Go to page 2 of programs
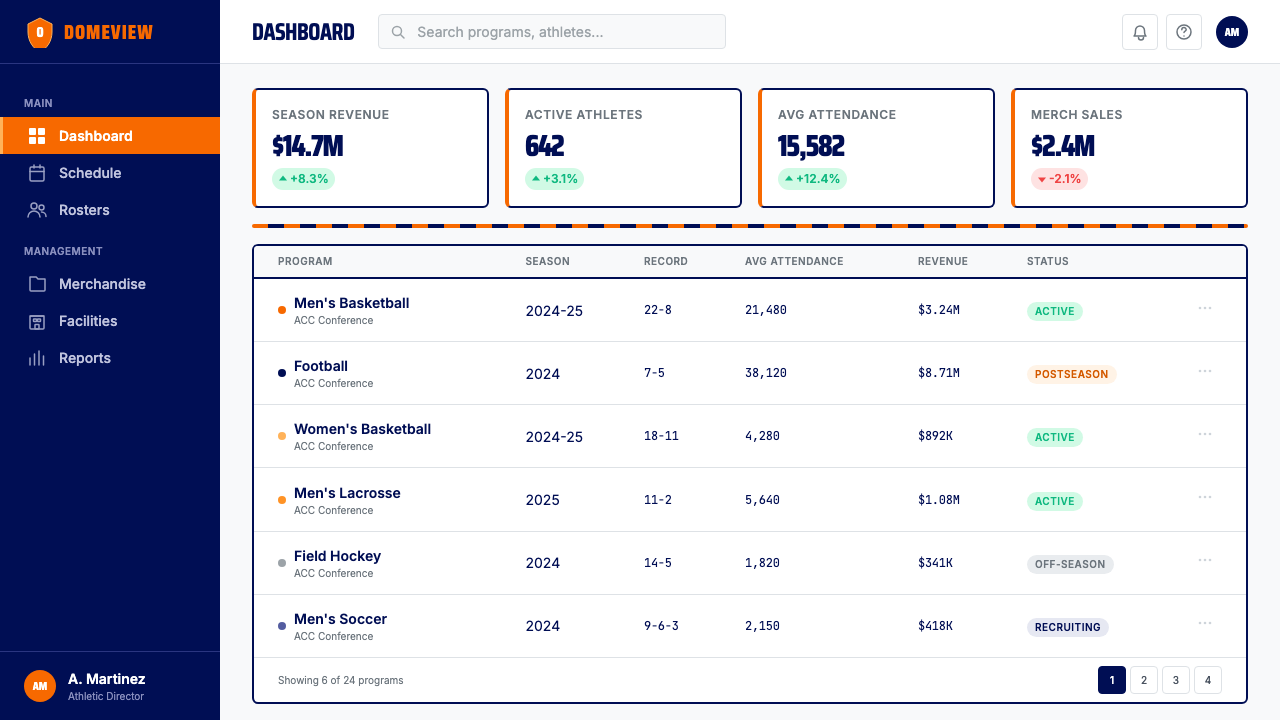Viewport: 1280px width, 720px height. (x=1144, y=680)
